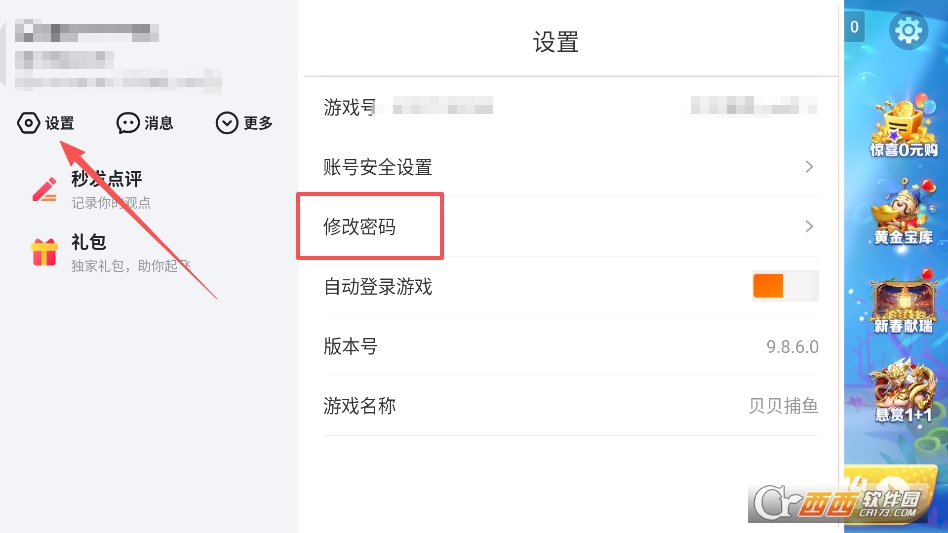Click the 版本号 row

[x=570, y=347]
